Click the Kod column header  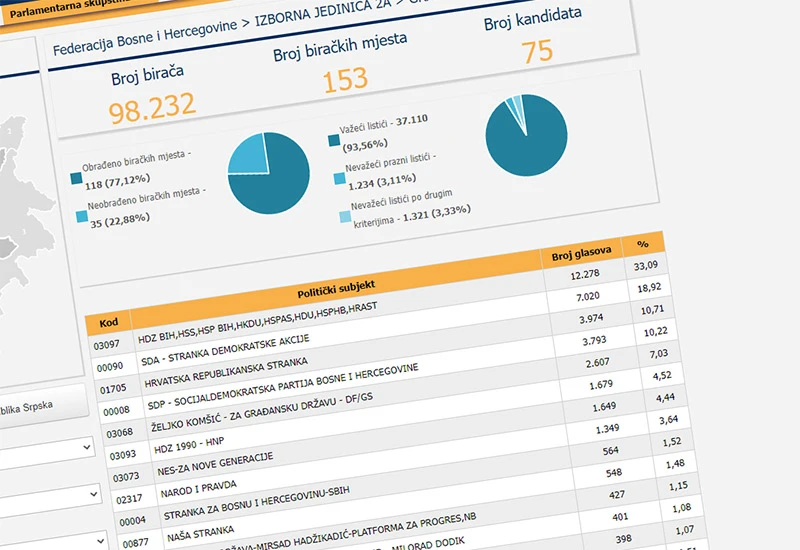pyautogui.click(x=108, y=322)
